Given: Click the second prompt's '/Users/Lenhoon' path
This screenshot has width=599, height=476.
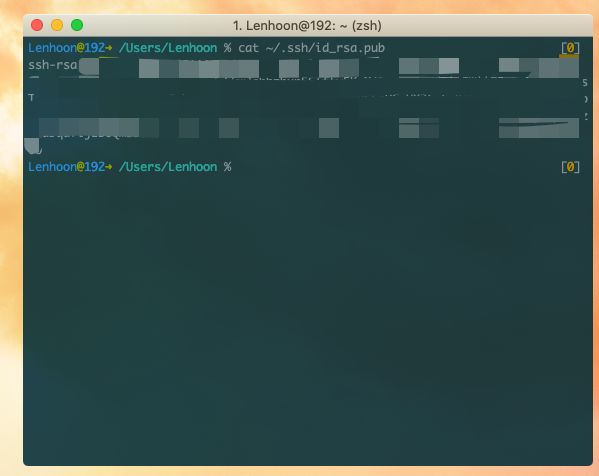Looking at the screenshot, I should [x=168, y=167].
